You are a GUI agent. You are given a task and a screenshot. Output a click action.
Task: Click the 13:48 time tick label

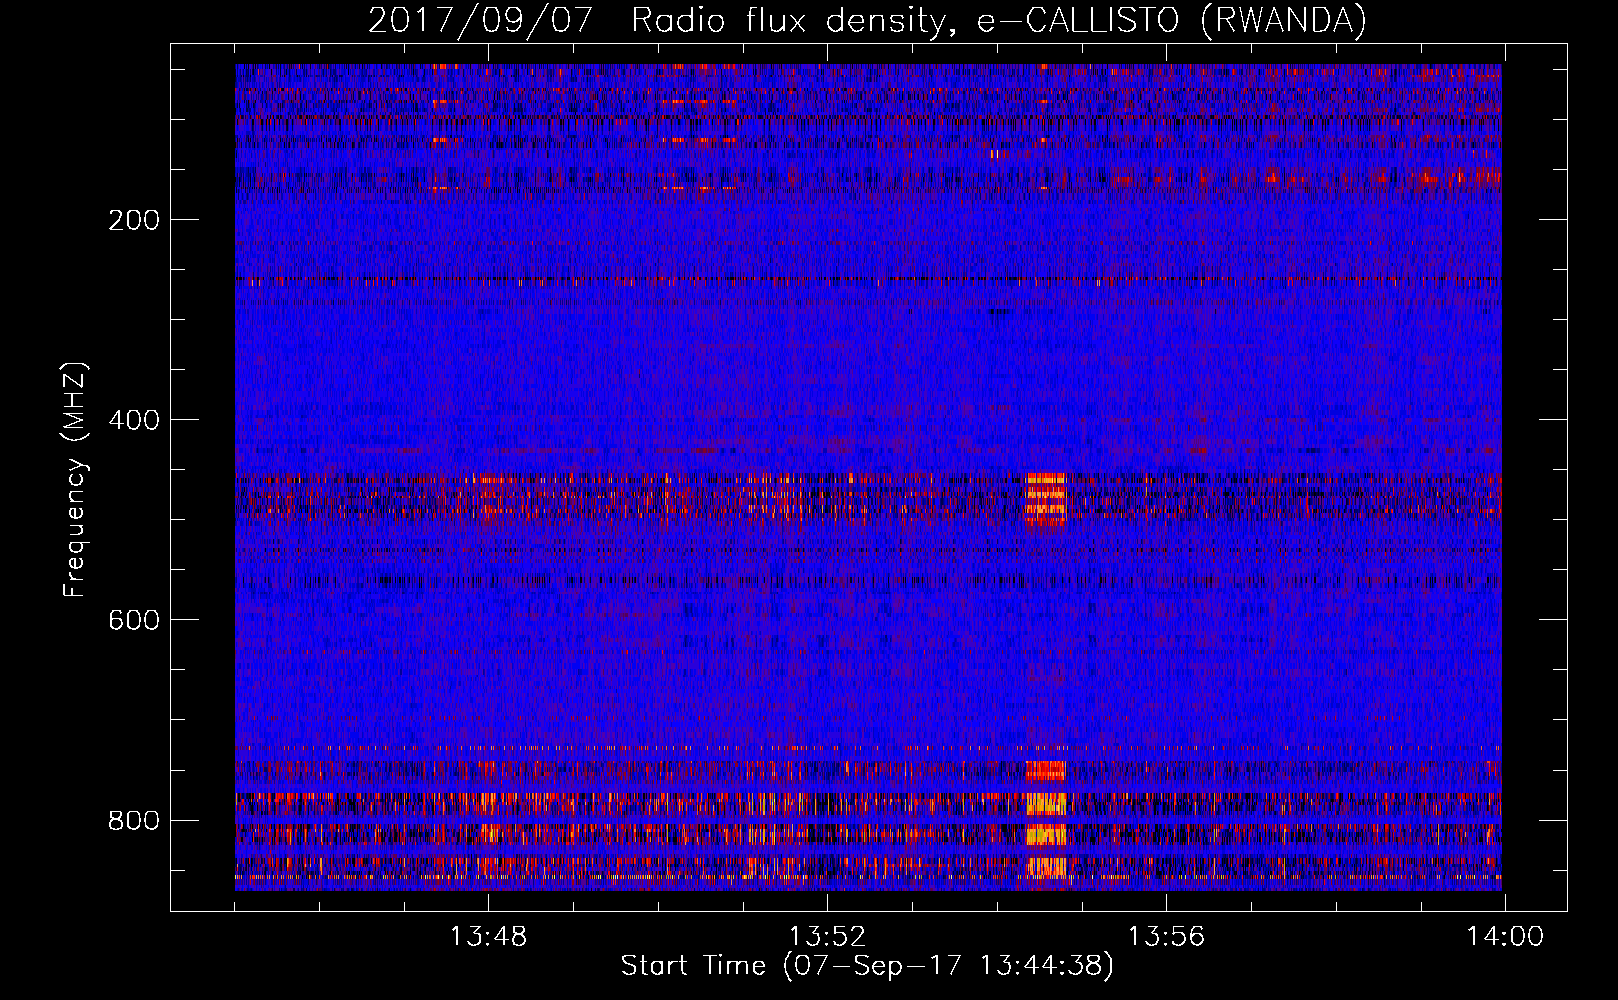pos(489,937)
